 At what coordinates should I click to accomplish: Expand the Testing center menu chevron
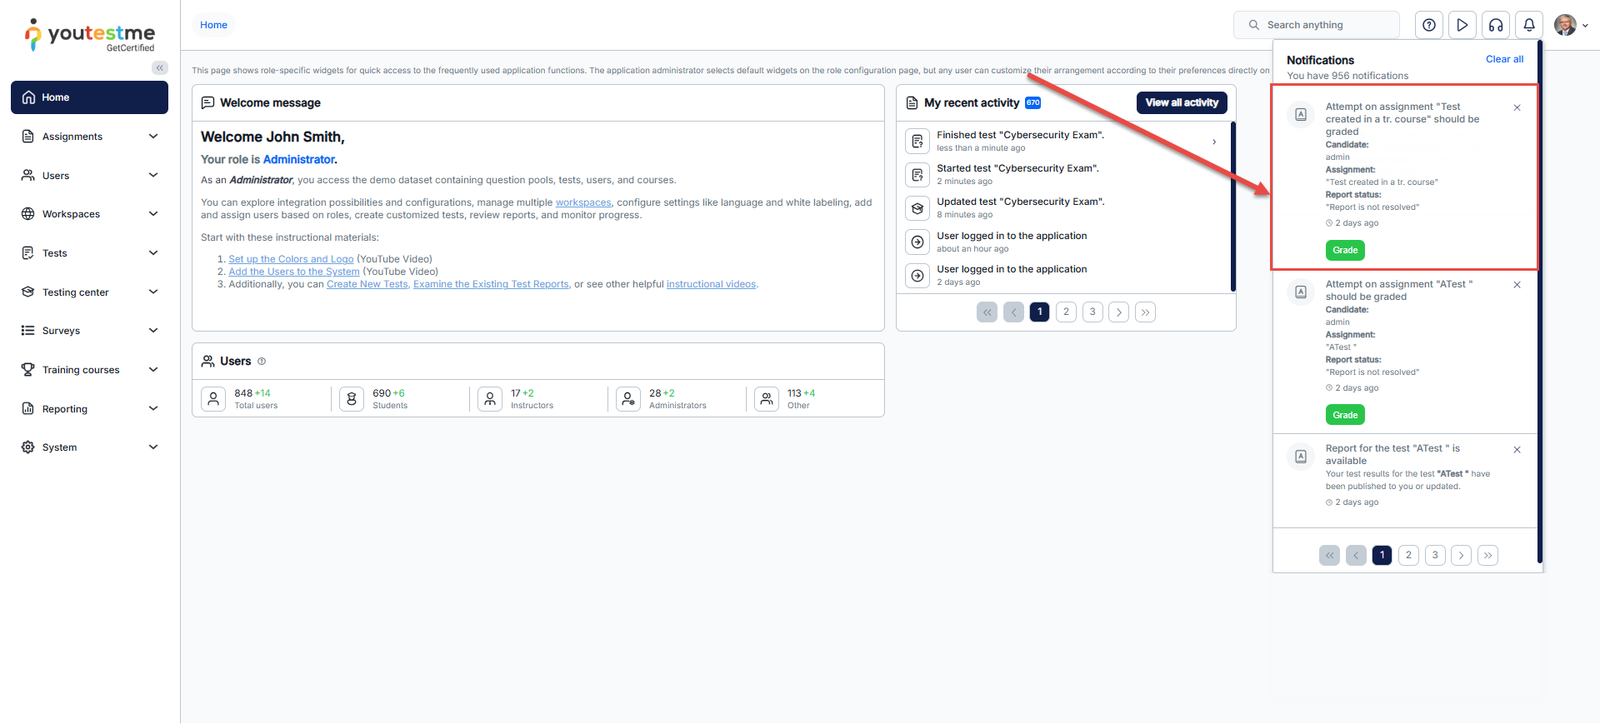pyautogui.click(x=153, y=292)
